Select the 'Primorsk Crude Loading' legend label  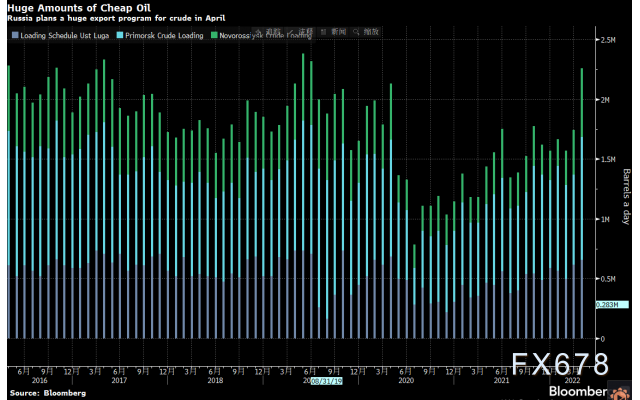(164, 36)
